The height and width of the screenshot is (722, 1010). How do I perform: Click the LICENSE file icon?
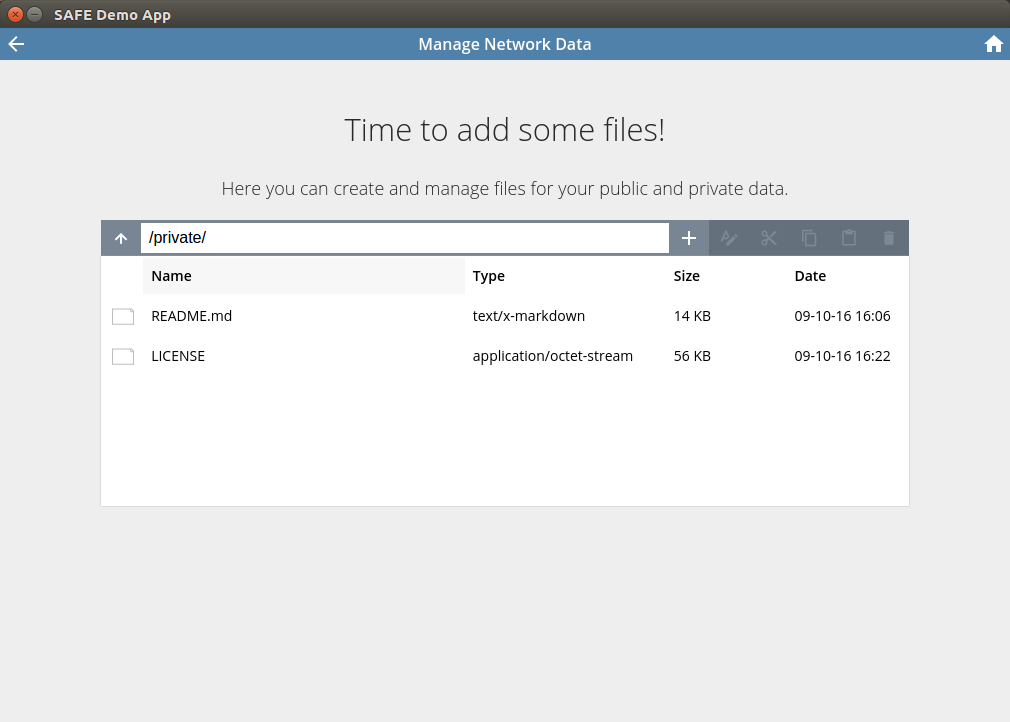pos(123,356)
